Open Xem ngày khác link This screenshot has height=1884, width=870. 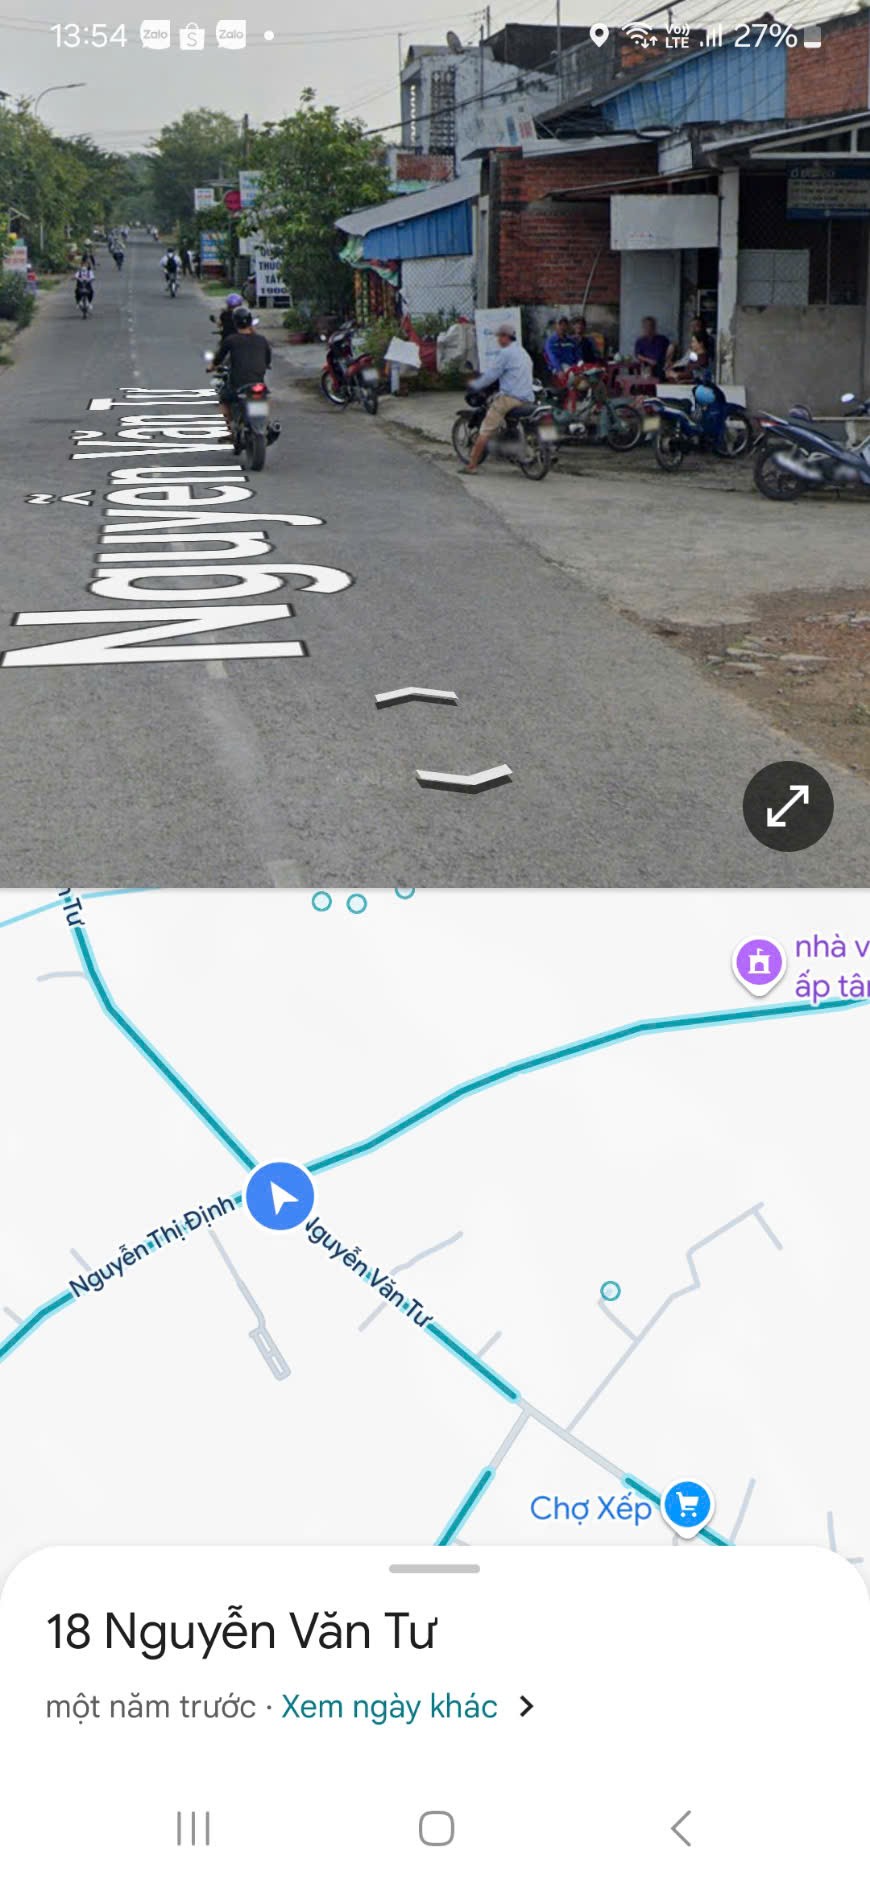[389, 1706]
